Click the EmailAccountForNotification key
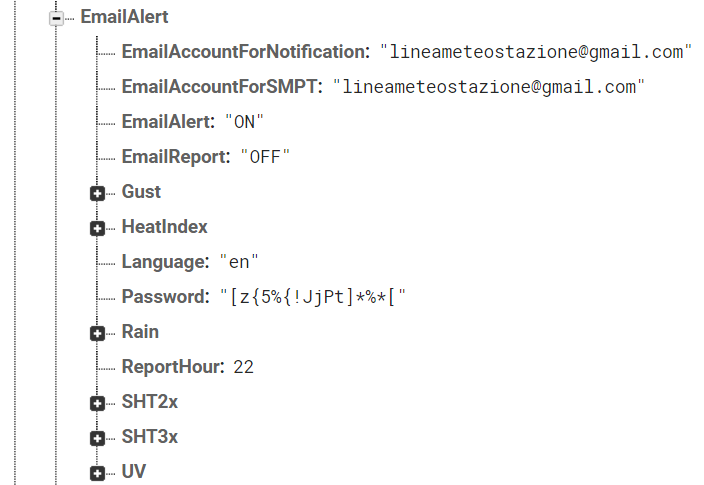 246,52
